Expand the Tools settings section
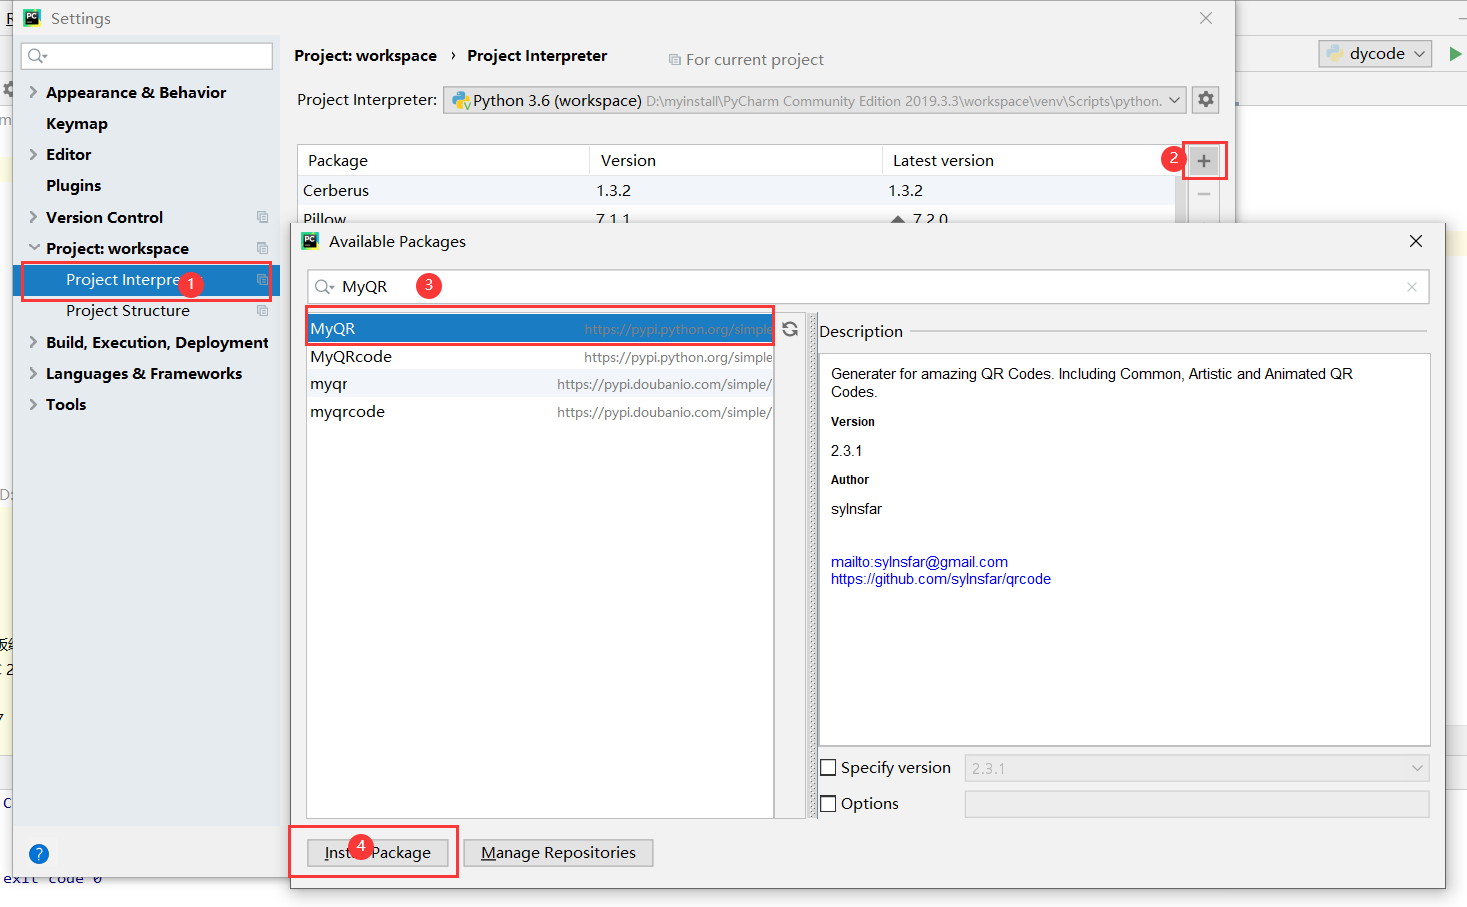This screenshot has height=907, width=1467. click(33, 404)
